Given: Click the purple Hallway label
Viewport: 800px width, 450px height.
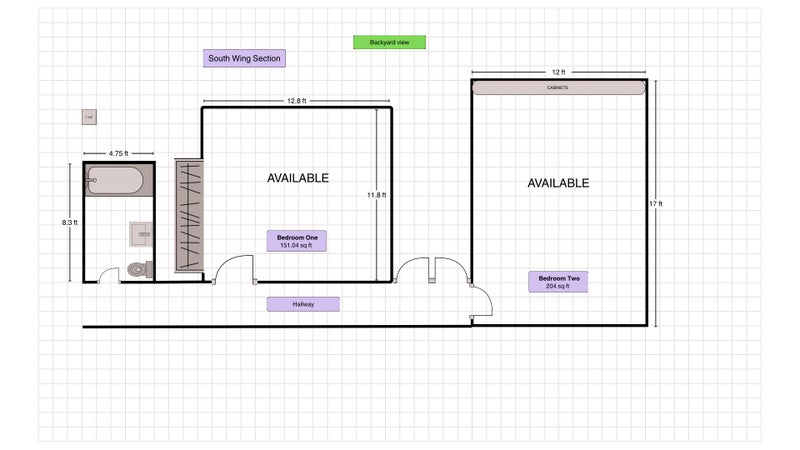Looking at the screenshot, I should (x=303, y=304).
